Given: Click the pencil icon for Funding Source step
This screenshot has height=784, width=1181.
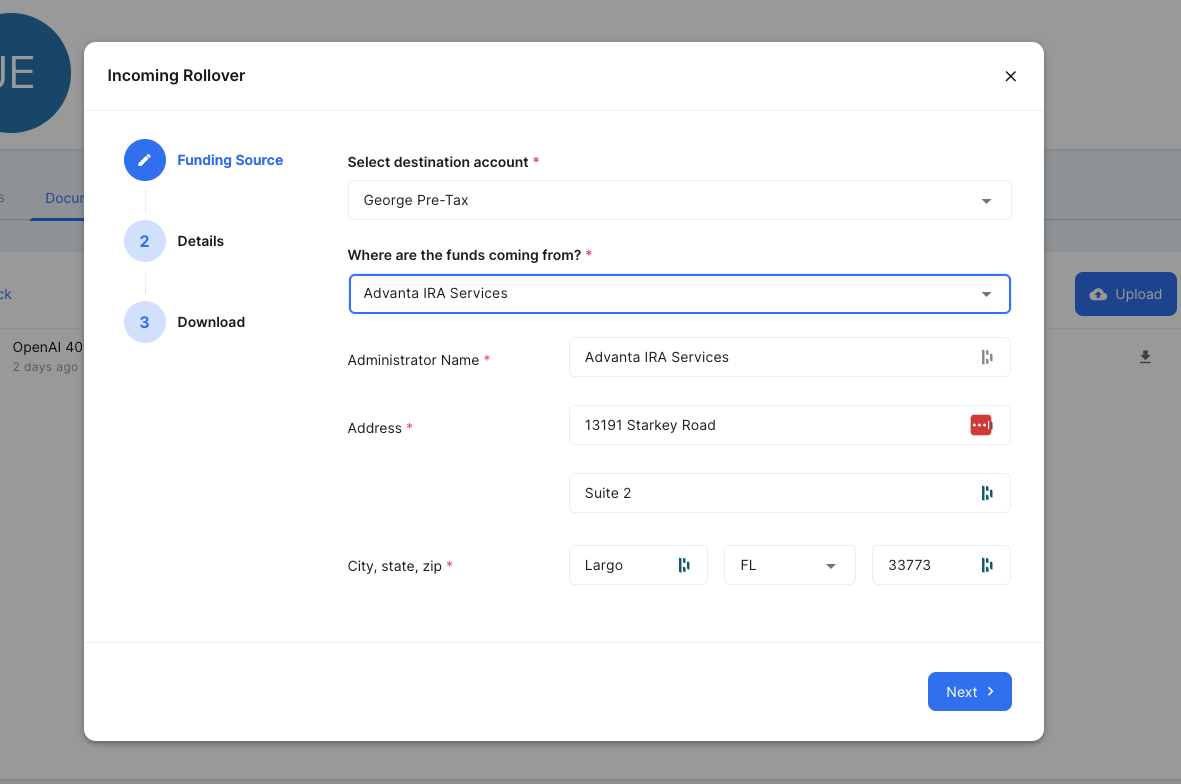Looking at the screenshot, I should pyautogui.click(x=145, y=160).
